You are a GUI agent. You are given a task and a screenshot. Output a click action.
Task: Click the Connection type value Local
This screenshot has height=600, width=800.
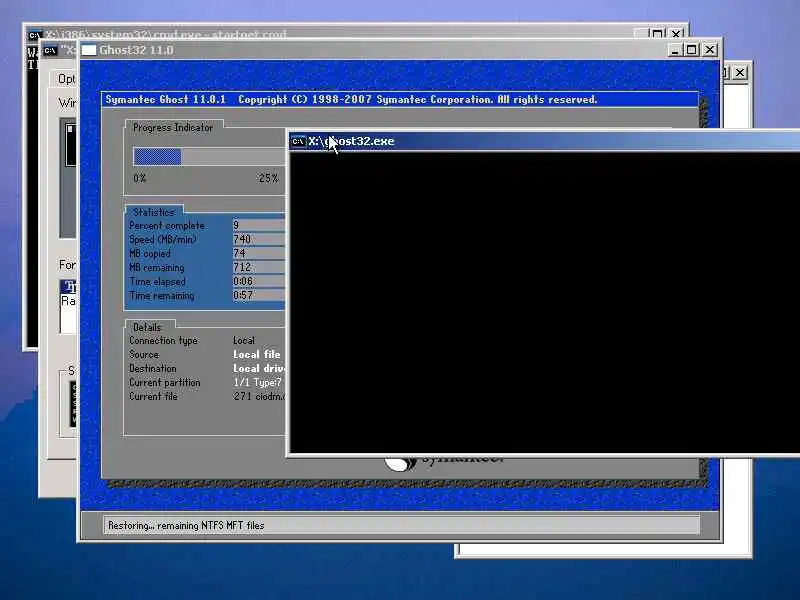point(244,340)
